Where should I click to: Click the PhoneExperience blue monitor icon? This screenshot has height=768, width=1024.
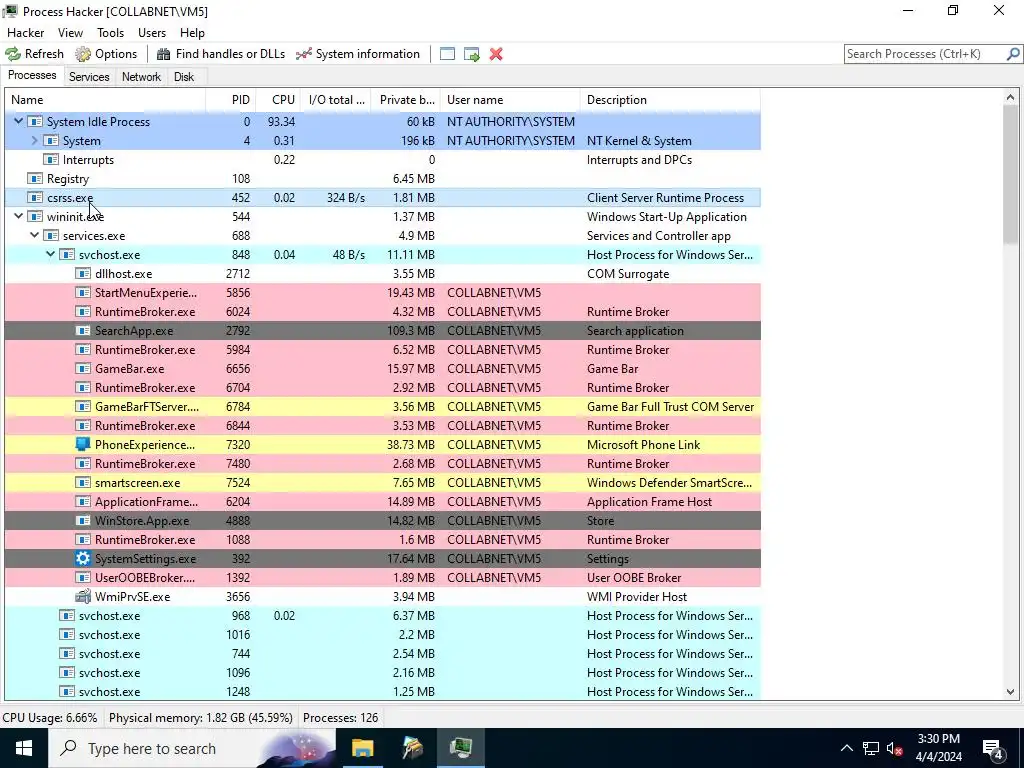[83, 444]
